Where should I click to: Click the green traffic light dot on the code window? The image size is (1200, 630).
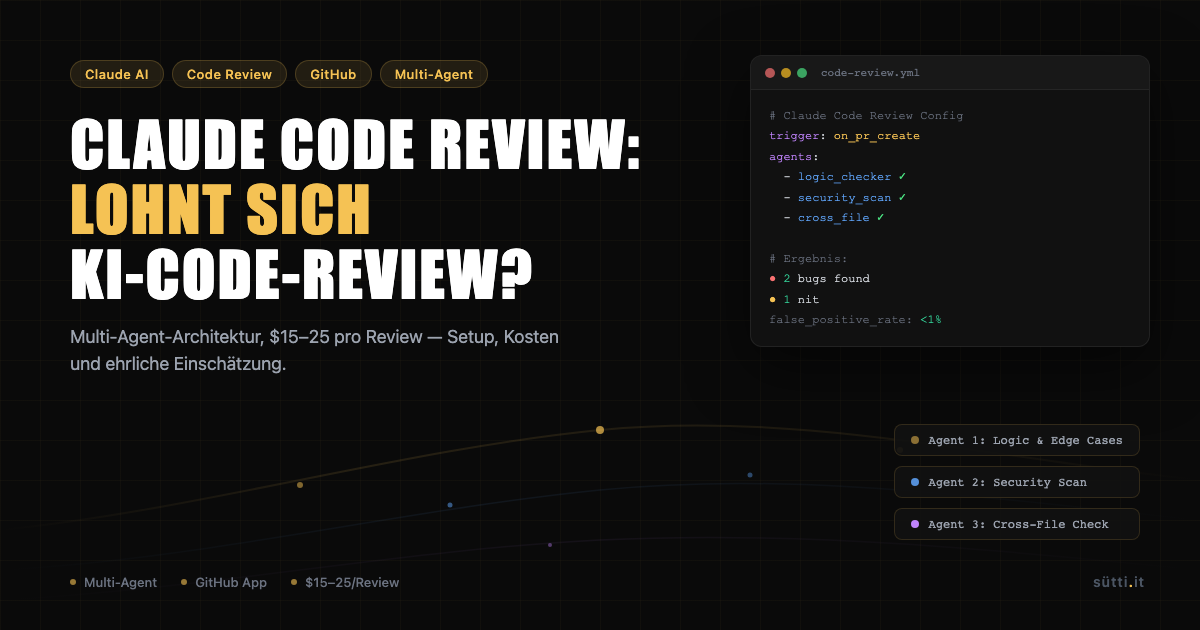pyautogui.click(x=802, y=73)
